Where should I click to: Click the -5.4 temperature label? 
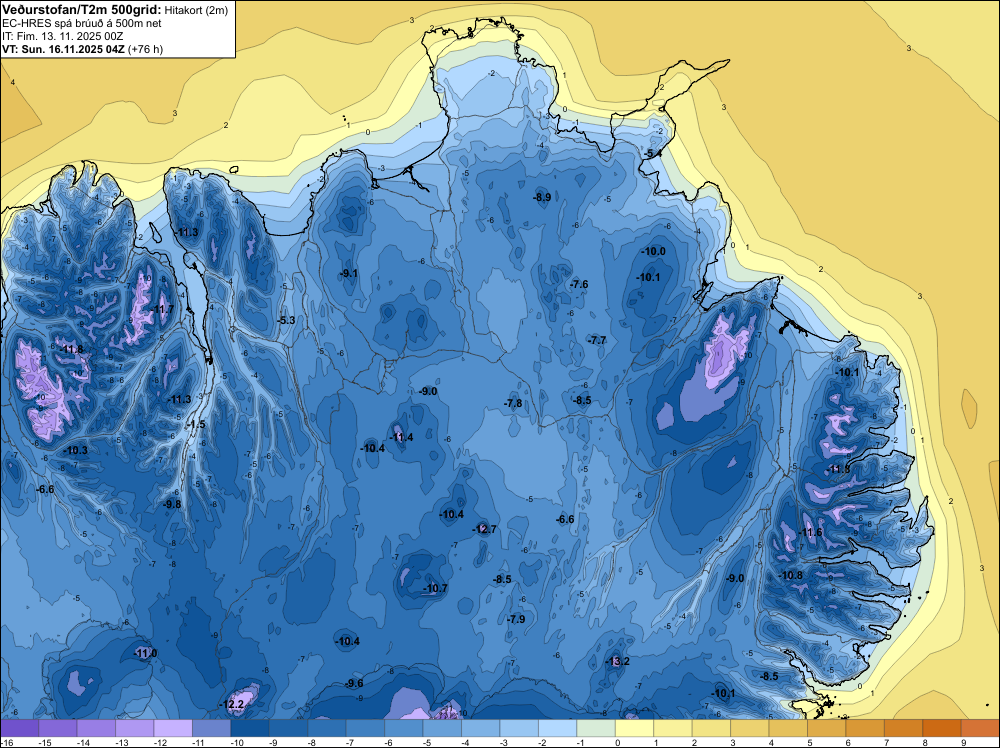[x=652, y=154]
